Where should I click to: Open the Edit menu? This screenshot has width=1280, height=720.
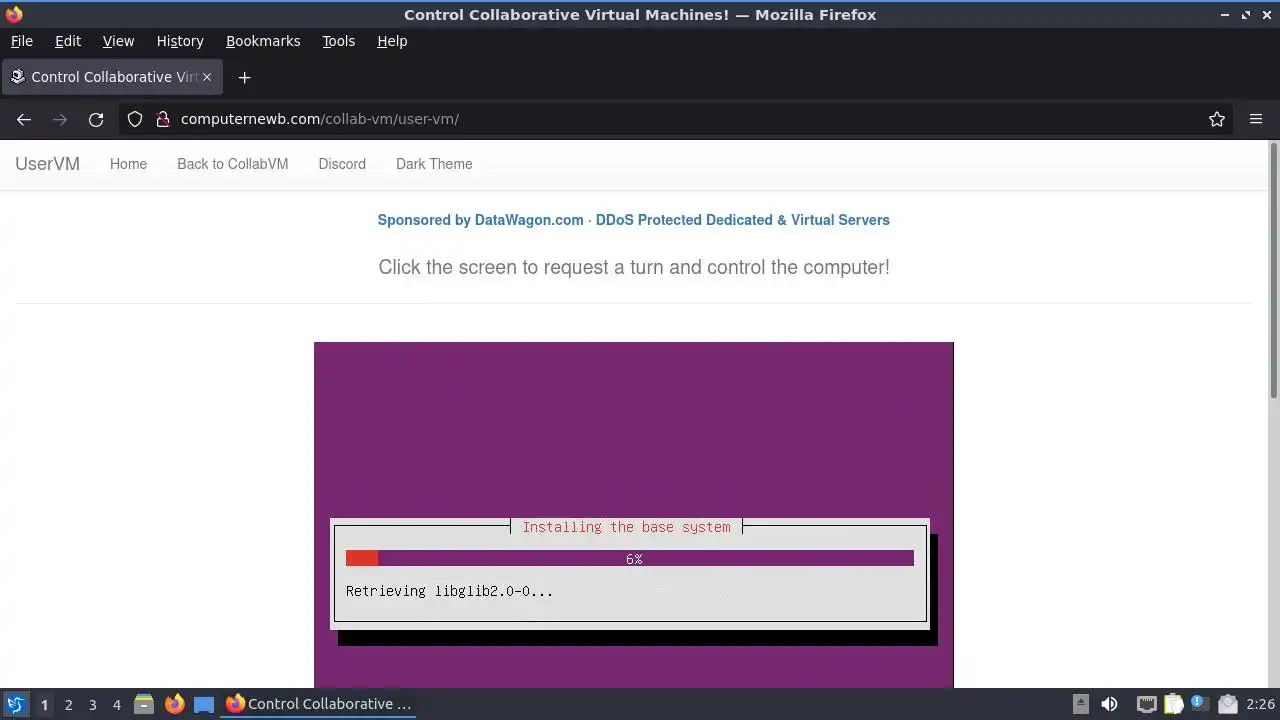[x=68, y=41]
